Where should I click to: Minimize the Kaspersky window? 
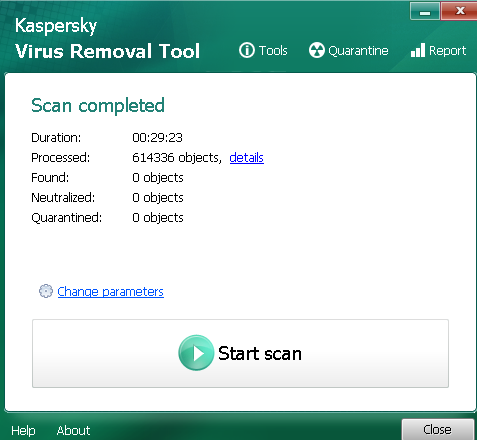425,11
